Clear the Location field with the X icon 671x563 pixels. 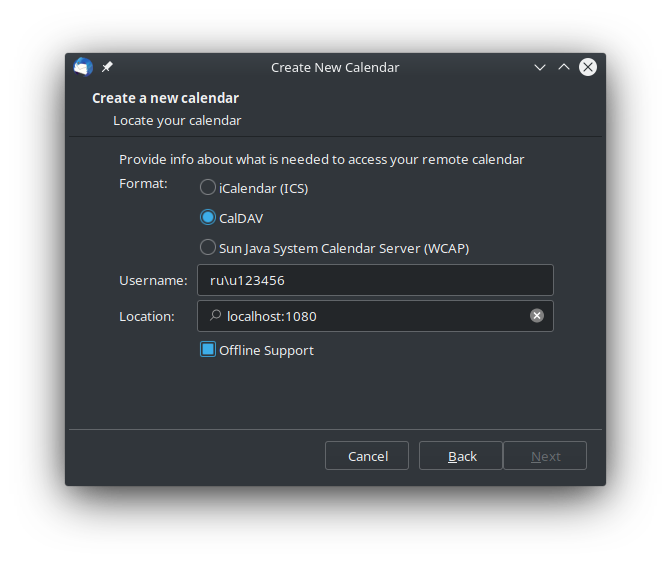[537, 316]
